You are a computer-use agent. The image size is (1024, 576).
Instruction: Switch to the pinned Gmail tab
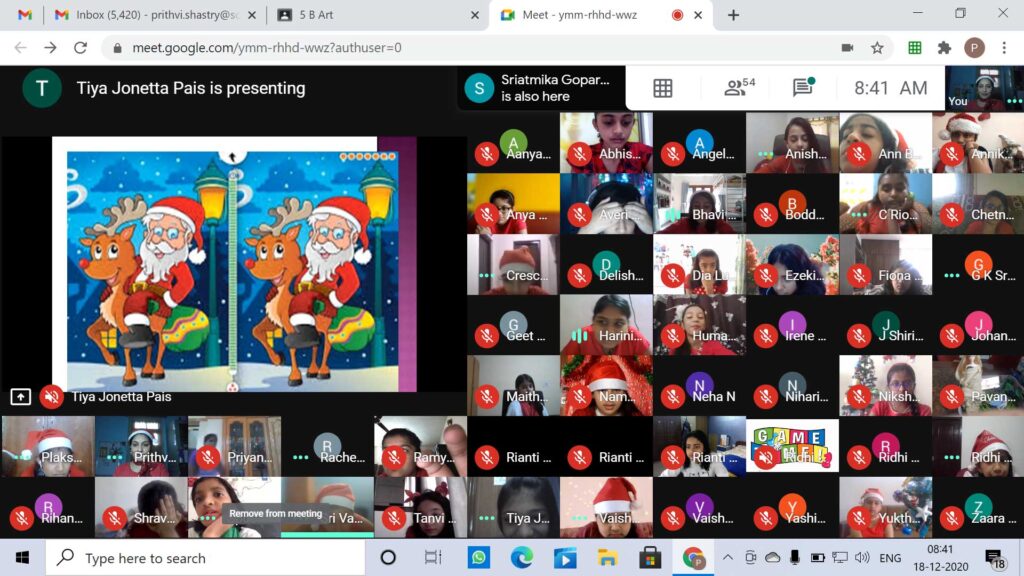pyautogui.click(x=25, y=14)
